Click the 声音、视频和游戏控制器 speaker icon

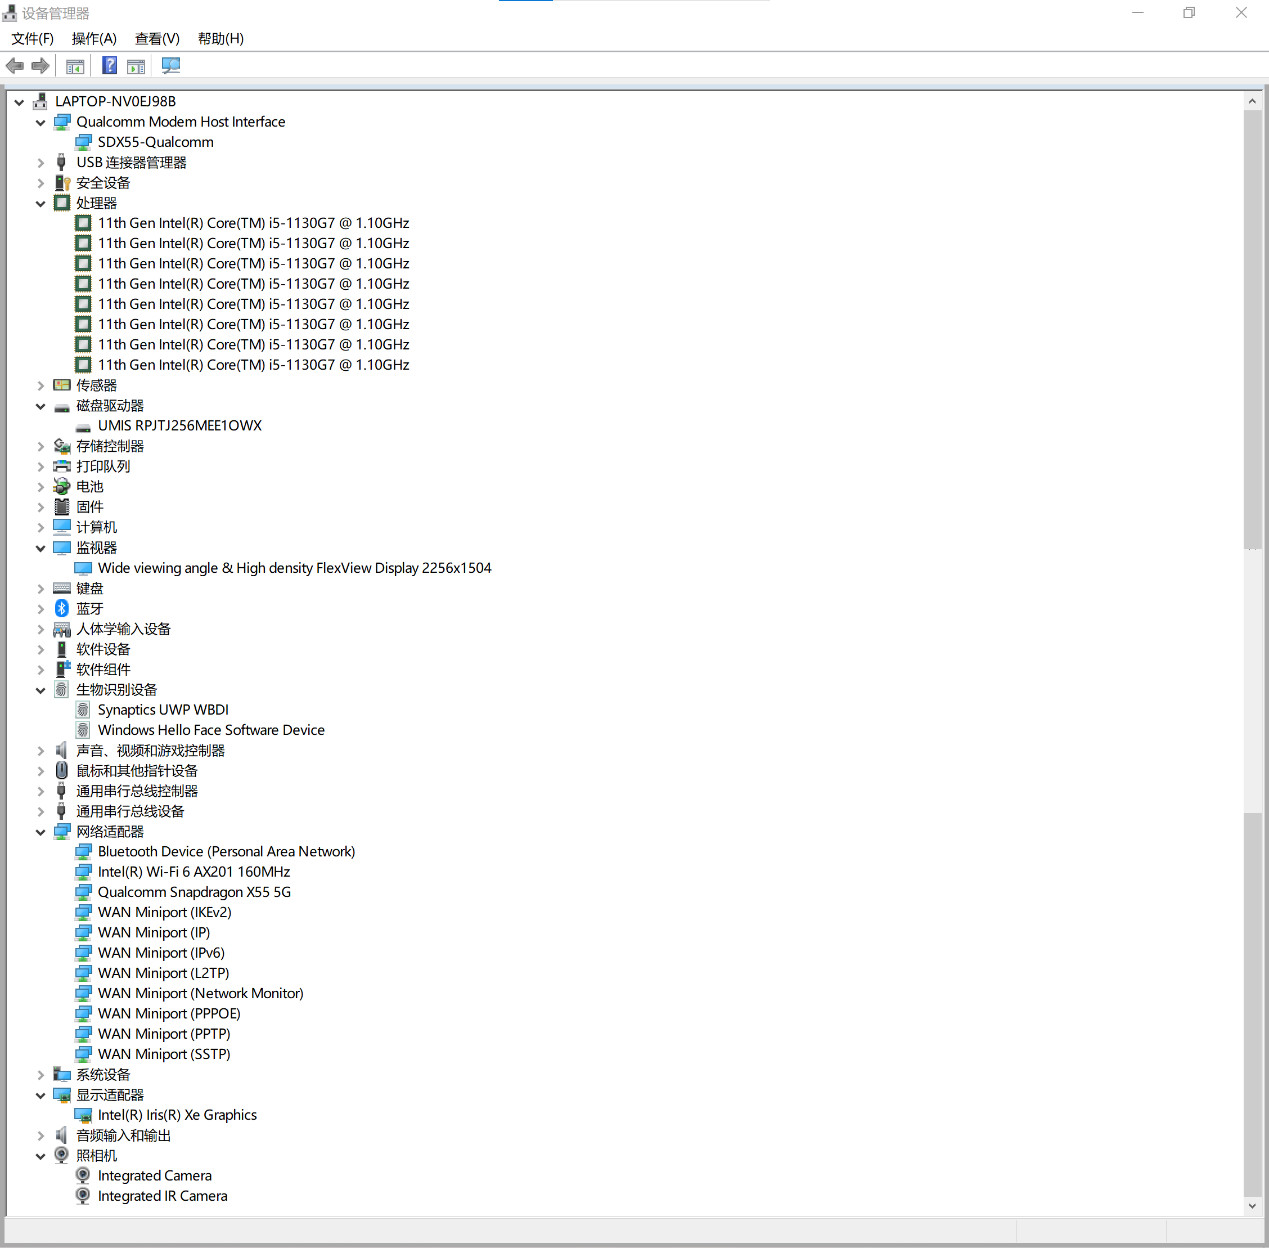pyautogui.click(x=62, y=750)
